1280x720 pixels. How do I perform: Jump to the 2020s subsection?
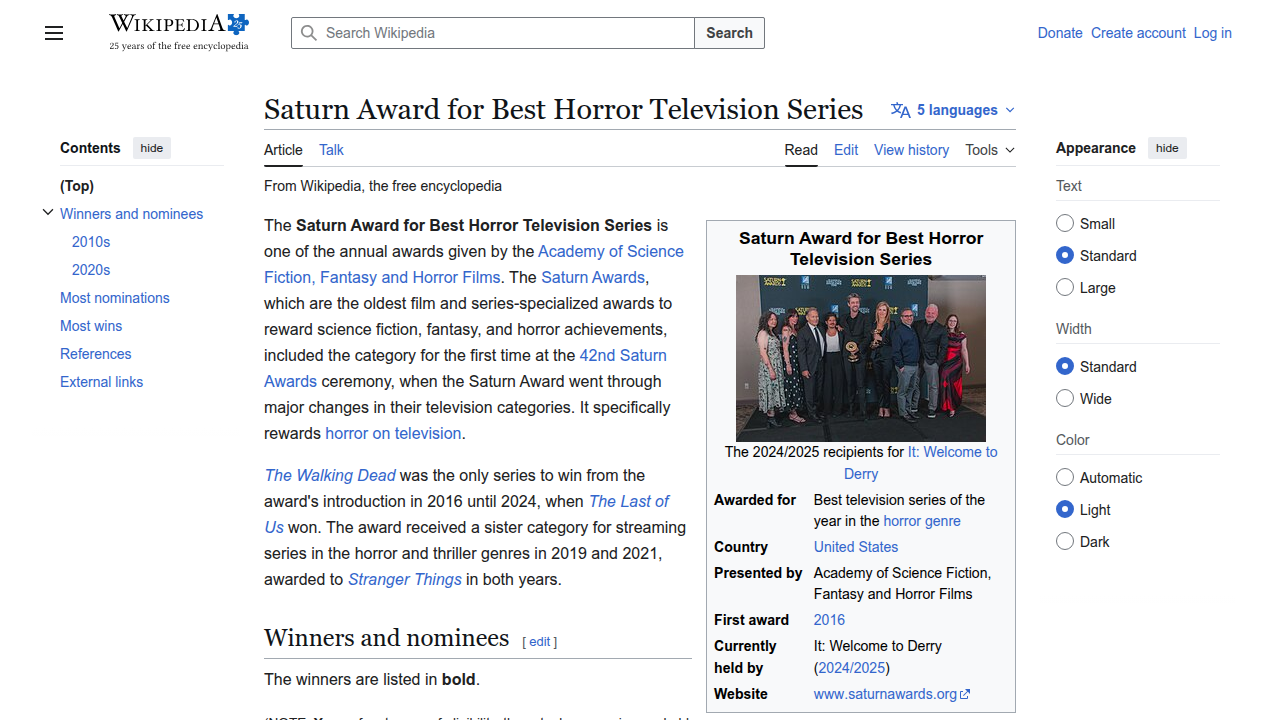click(91, 270)
